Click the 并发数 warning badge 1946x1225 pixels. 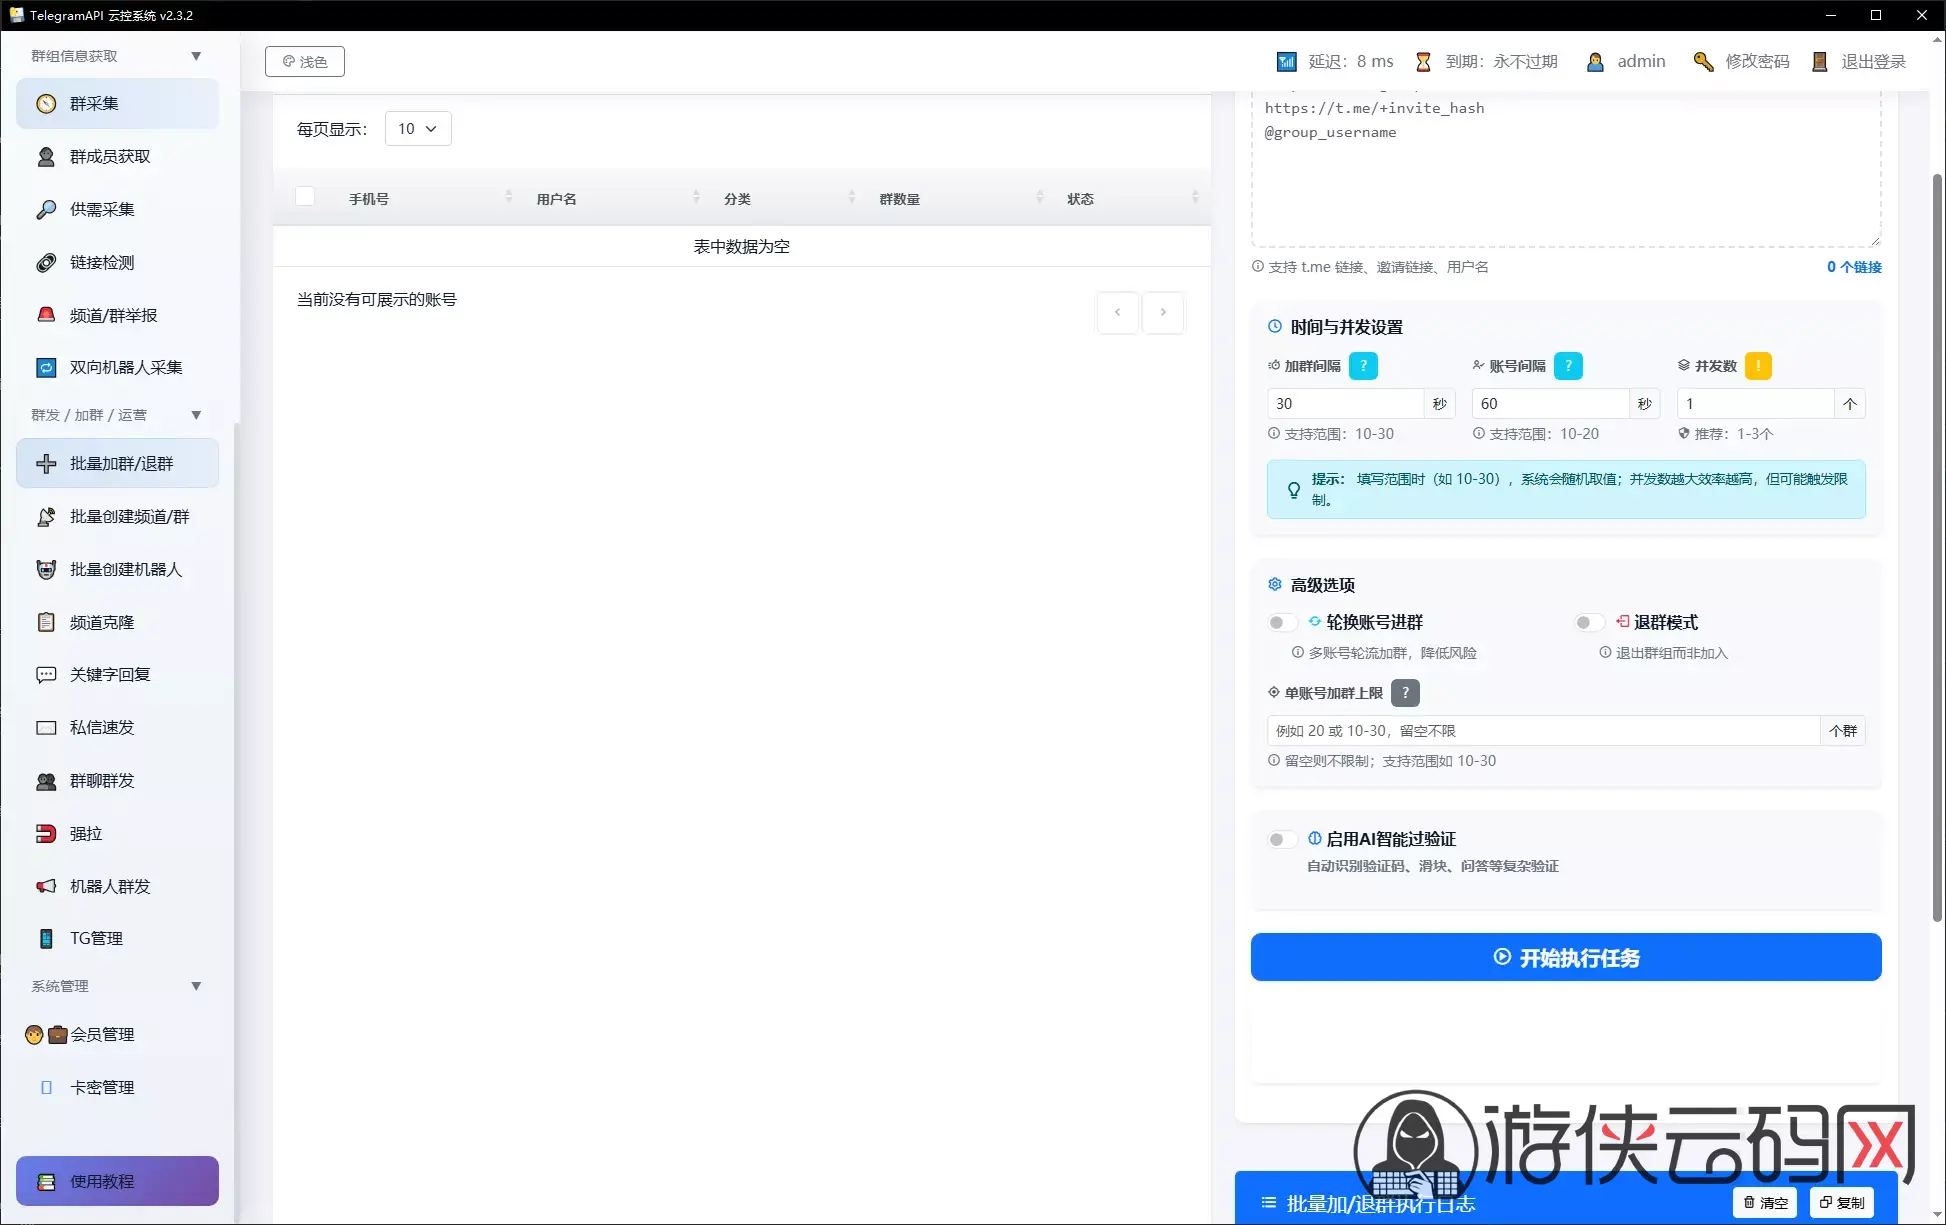[1758, 366]
